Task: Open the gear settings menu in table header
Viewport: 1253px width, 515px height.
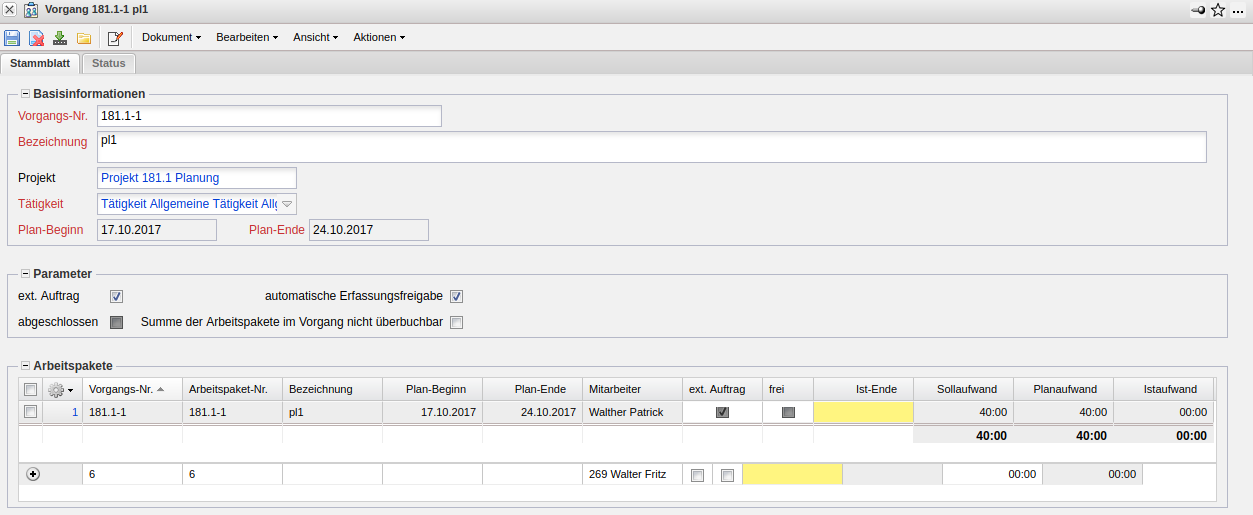Action: click(x=60, y=390)
